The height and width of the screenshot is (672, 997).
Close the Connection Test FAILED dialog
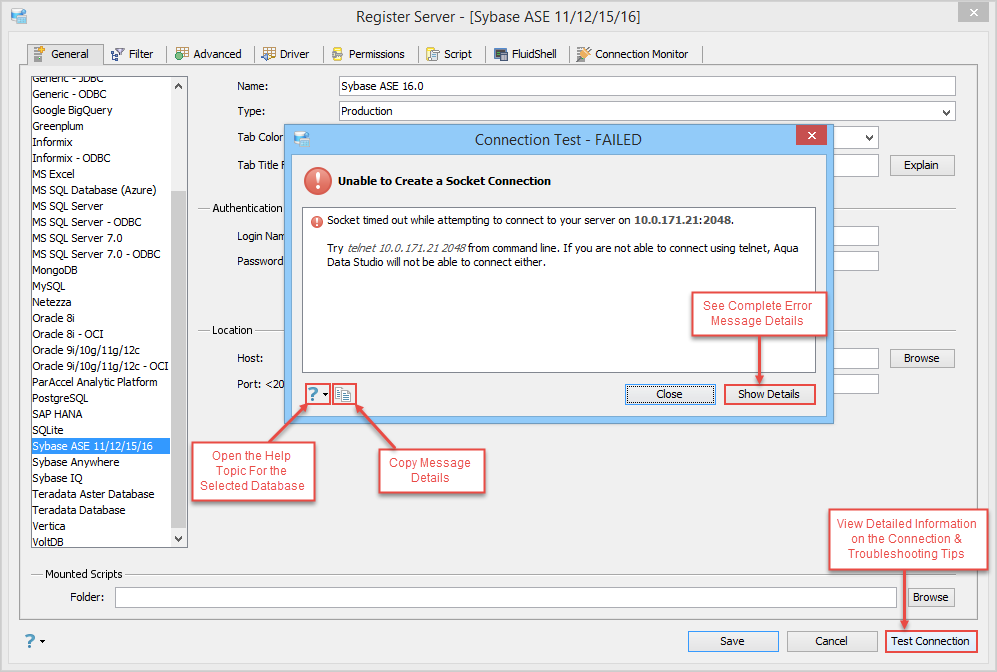811,135
